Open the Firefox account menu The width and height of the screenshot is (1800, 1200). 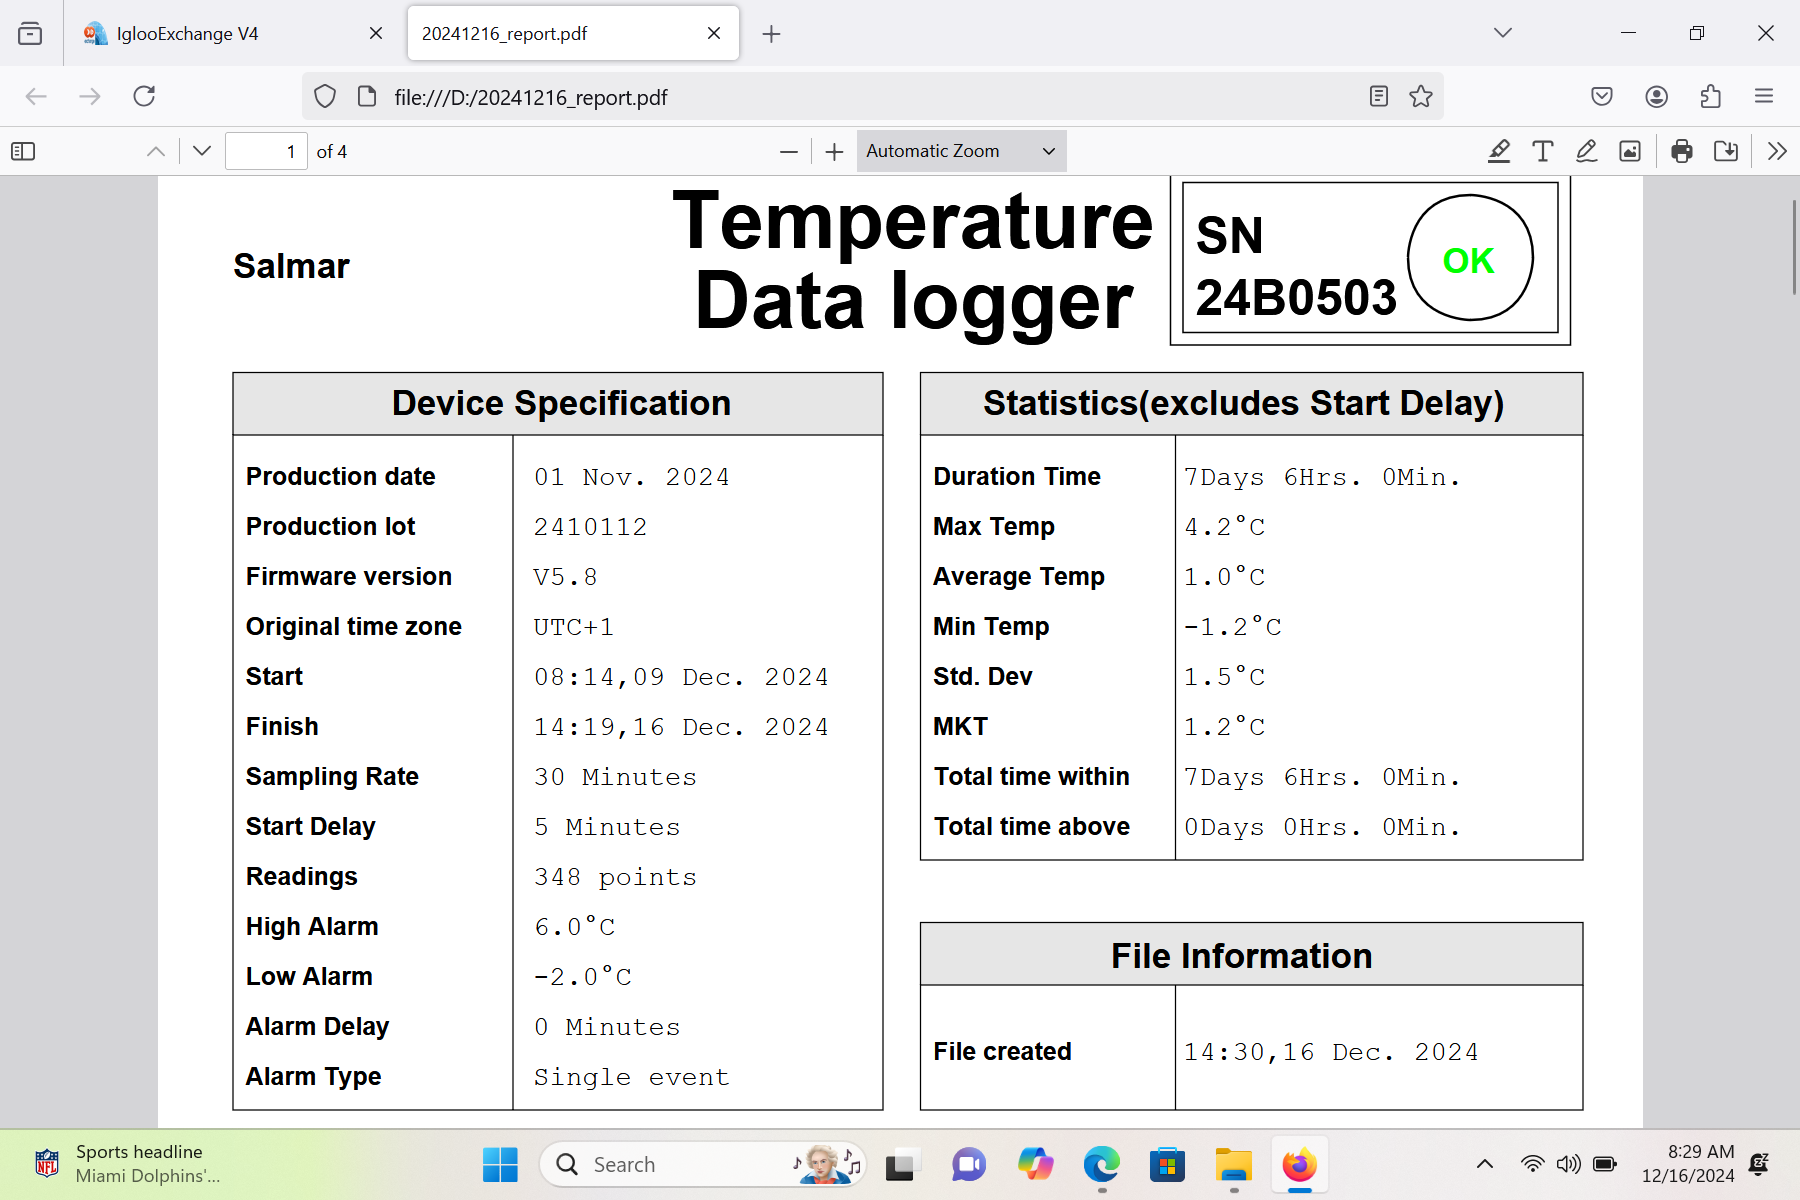coord(1656,96)
